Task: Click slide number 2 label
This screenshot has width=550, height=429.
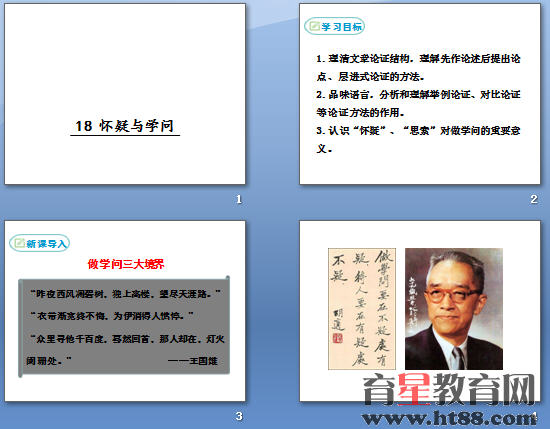Action: click(x=534, y=199)
